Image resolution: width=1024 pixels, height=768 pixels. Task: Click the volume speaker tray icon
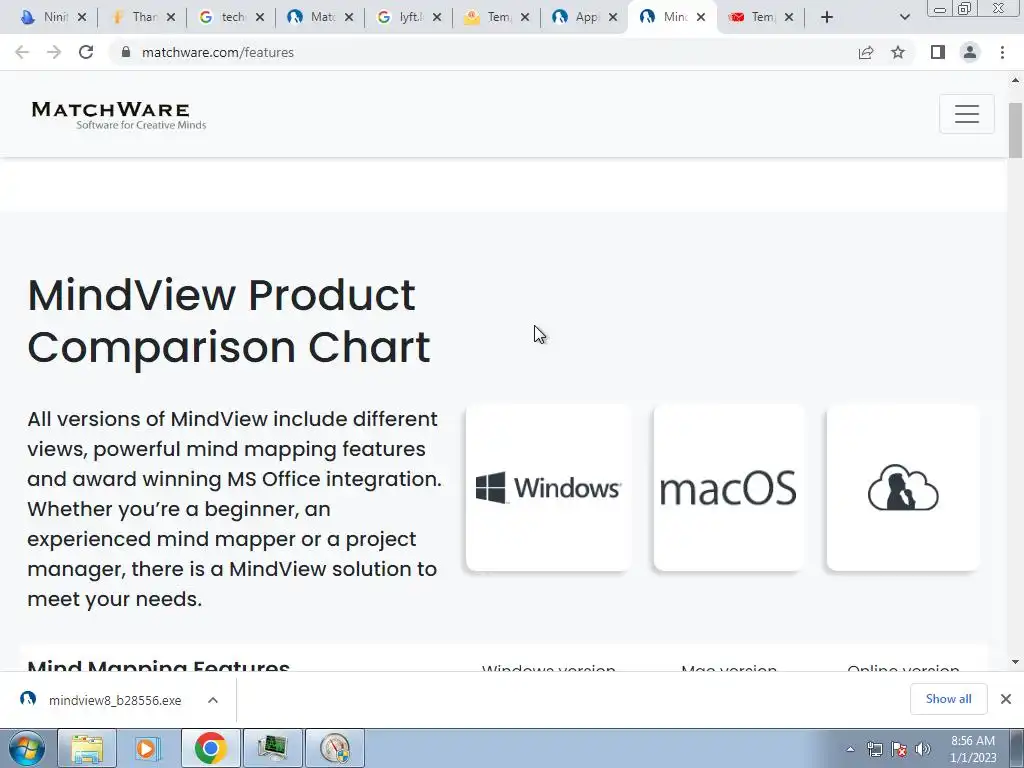coord(923,749)
